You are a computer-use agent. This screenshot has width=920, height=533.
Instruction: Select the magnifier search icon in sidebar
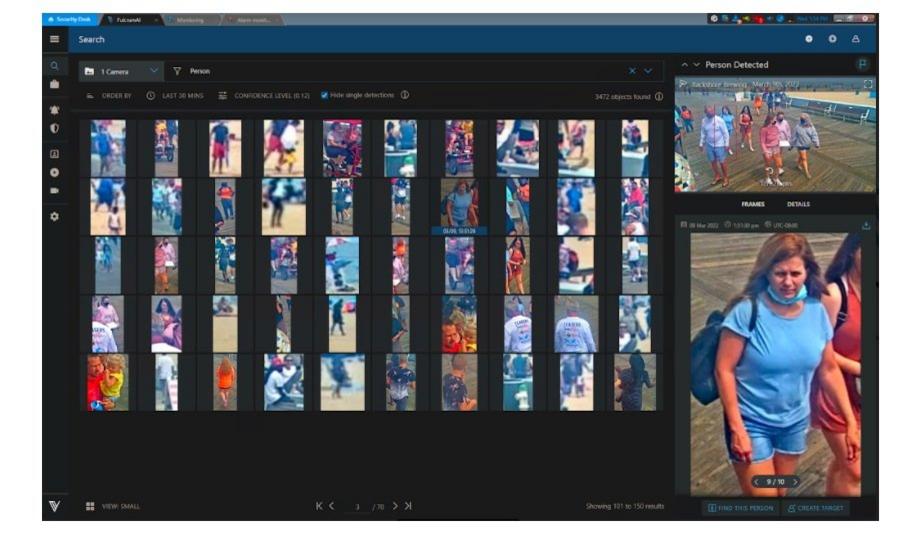pos(55,66)
